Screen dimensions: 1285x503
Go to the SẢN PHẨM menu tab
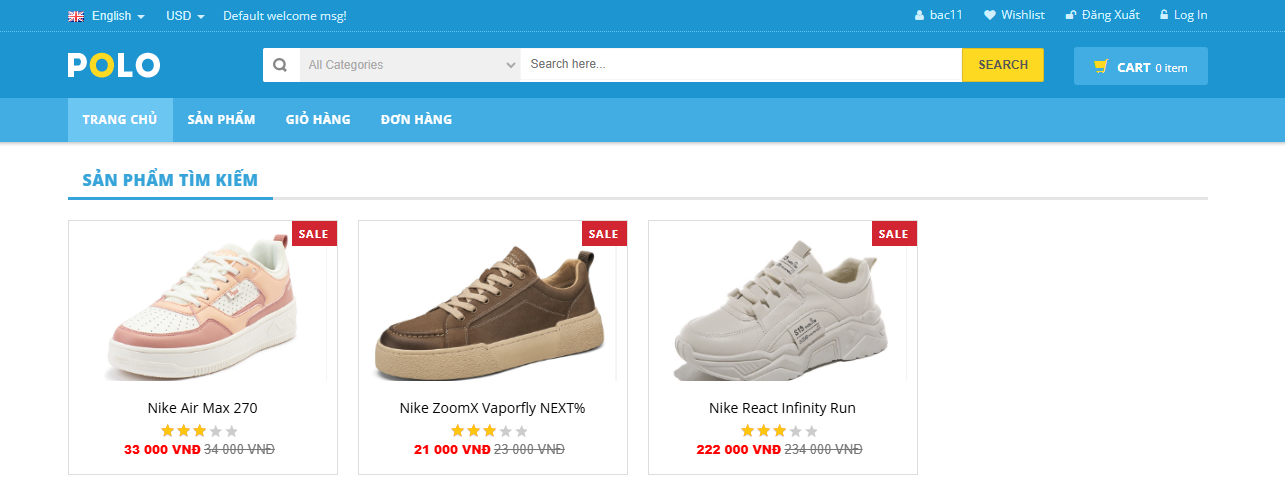click(221, 120)
